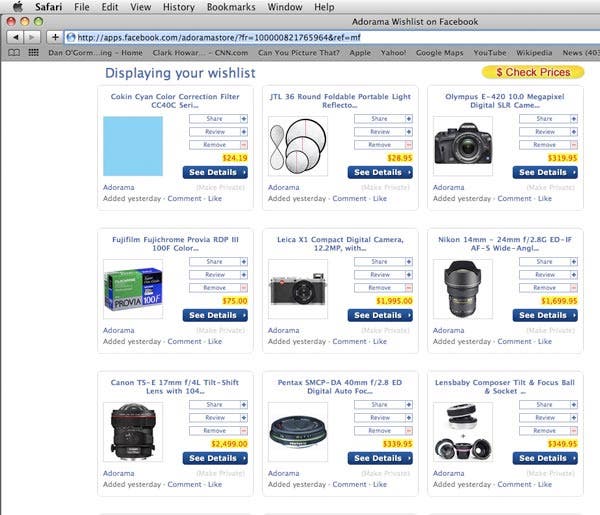Click Share plus icon for Nikon 14mm-24mm
The width and height of the screenshot is (600, 515).
574,262
